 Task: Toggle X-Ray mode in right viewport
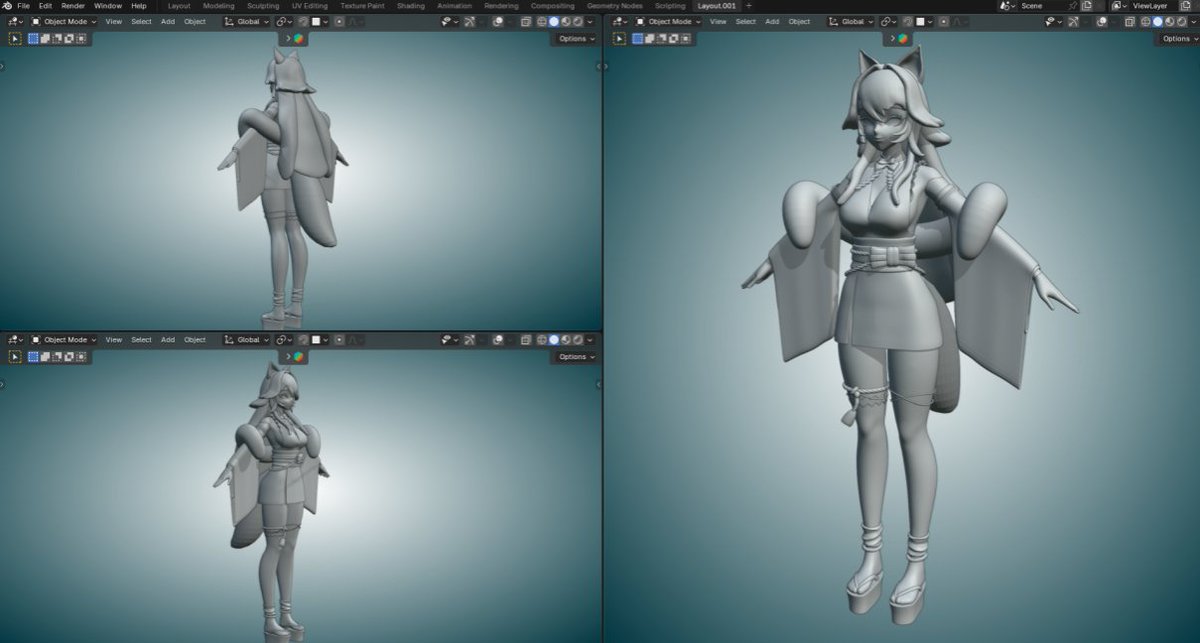(x=1130, y=21)
